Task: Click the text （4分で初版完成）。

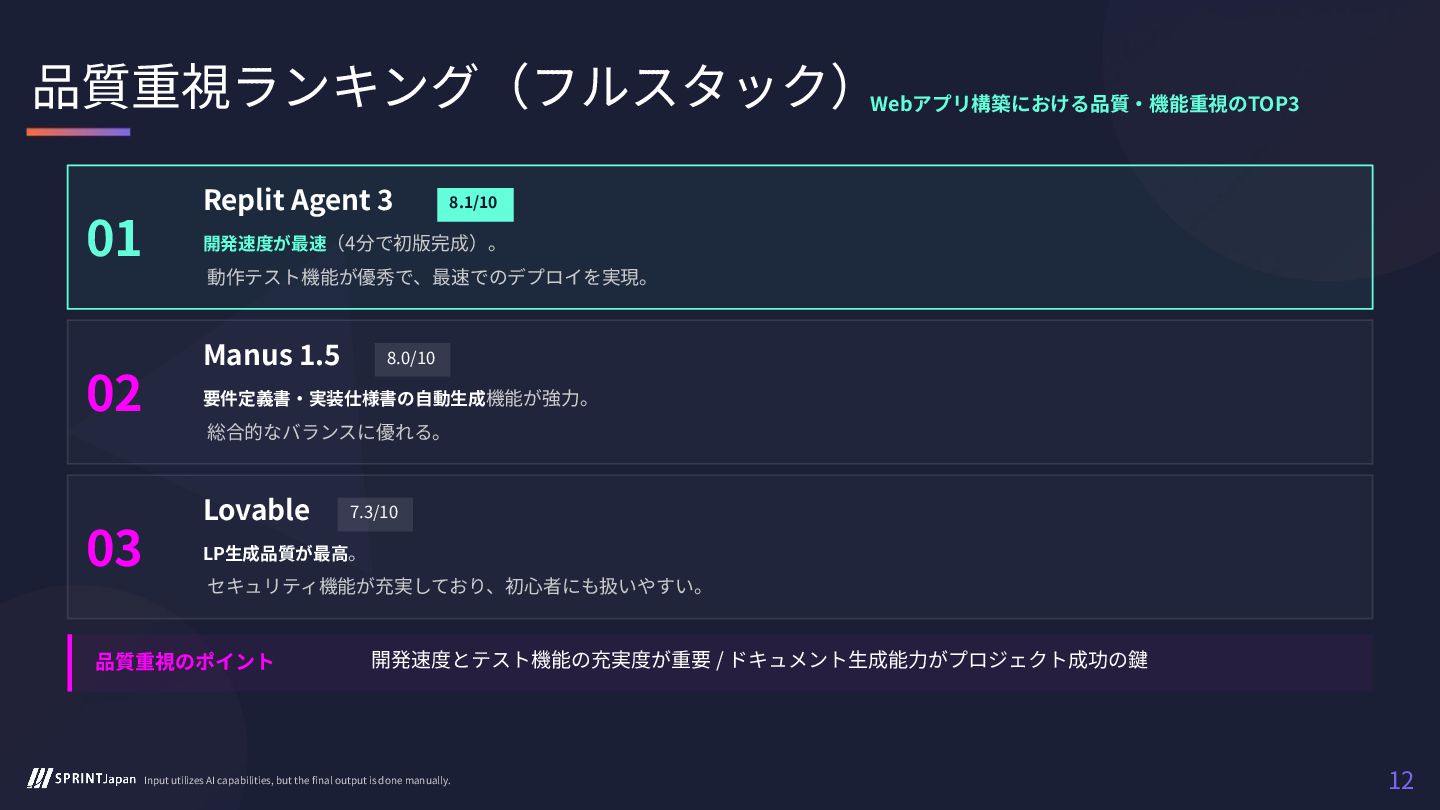Action: [x=413, y=244]
